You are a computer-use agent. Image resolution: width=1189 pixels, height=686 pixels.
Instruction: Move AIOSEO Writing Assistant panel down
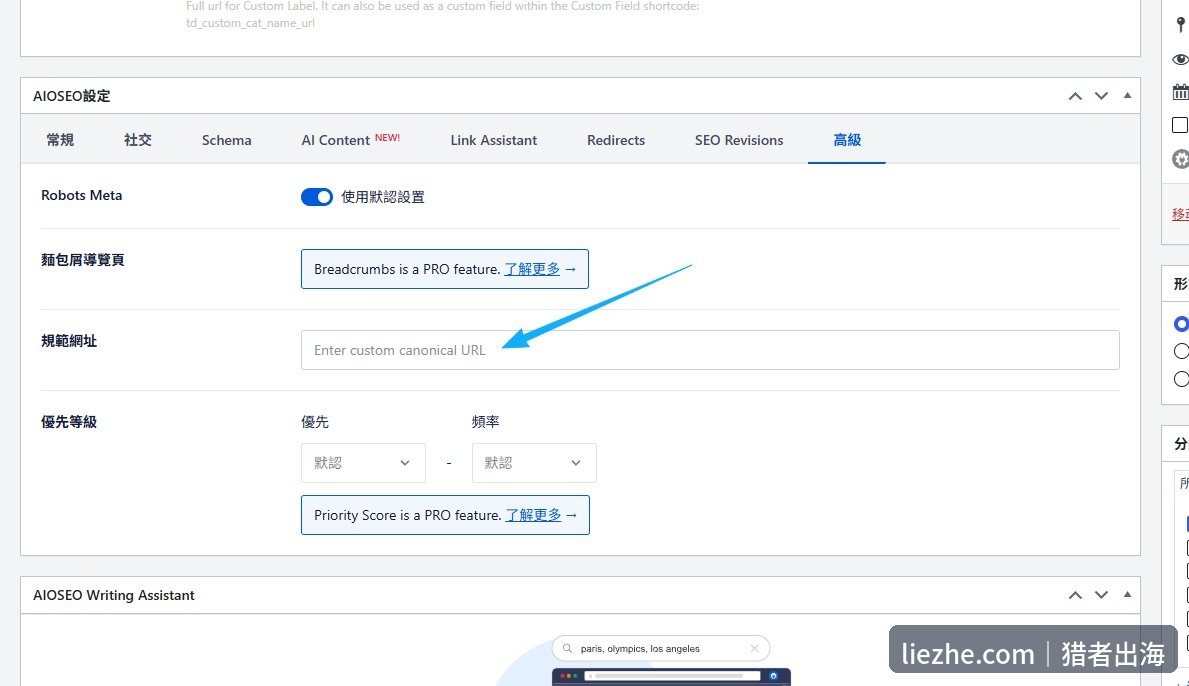click(x=1101, y=595)
